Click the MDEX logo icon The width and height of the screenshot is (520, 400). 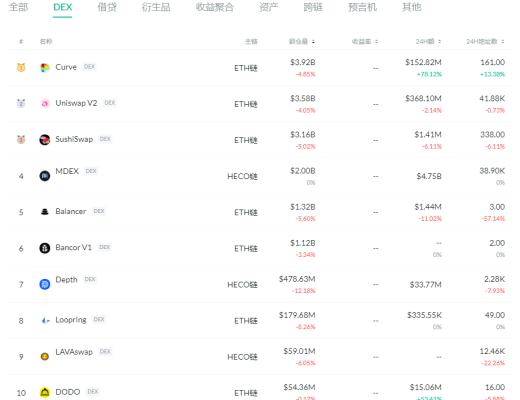[x=45, y=176]
